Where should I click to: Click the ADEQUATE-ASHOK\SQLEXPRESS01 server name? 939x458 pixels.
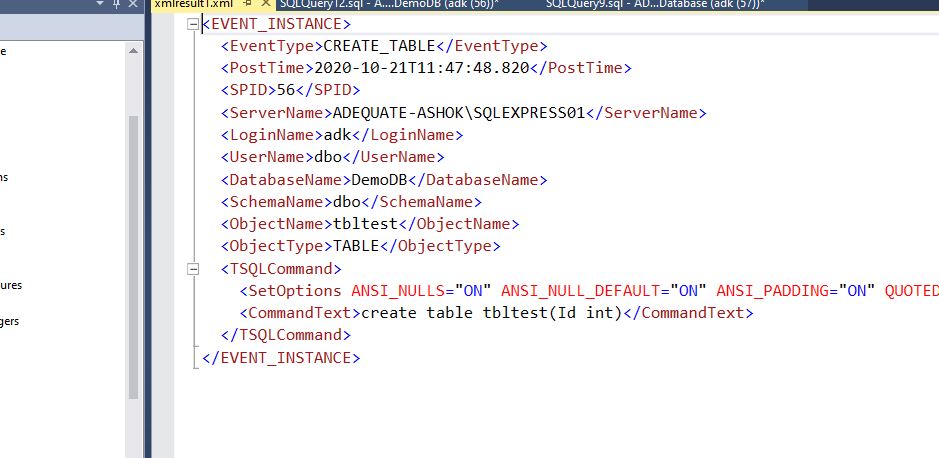[x=459, y=113]
